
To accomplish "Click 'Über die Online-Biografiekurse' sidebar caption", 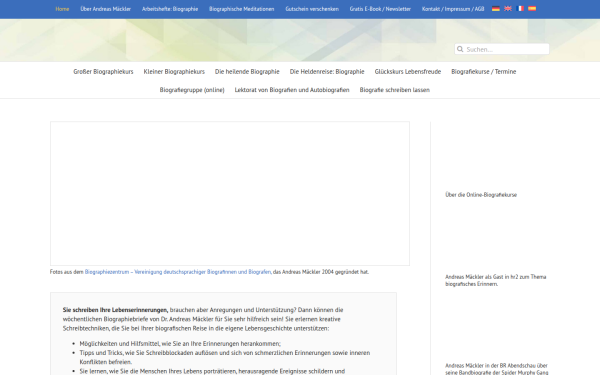I will pyautogui.click(x=481, y=195).
